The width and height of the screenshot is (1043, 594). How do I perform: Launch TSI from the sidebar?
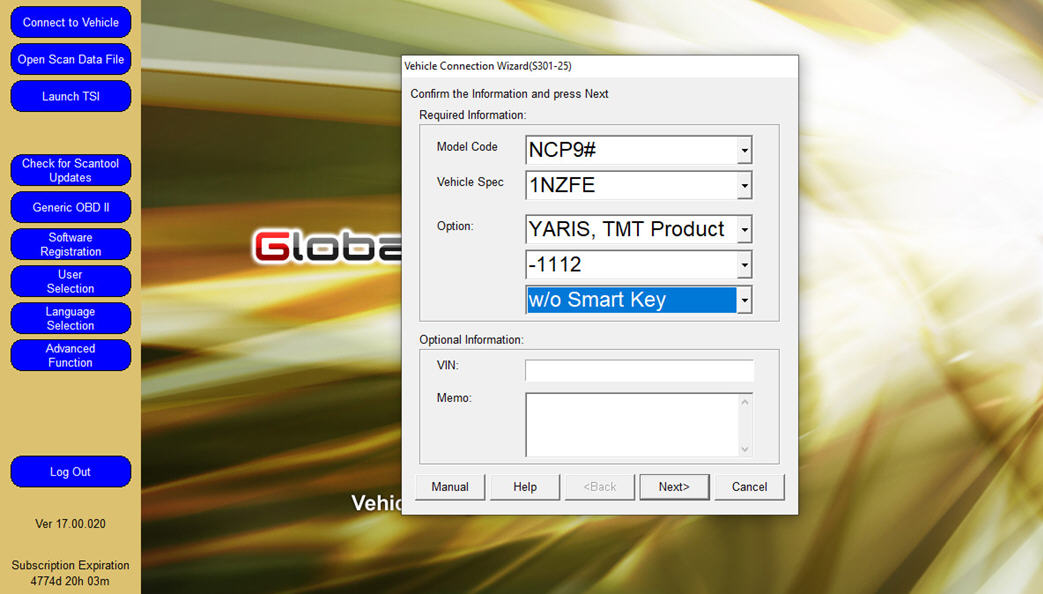pyautogui.click(x=71, y=96)
